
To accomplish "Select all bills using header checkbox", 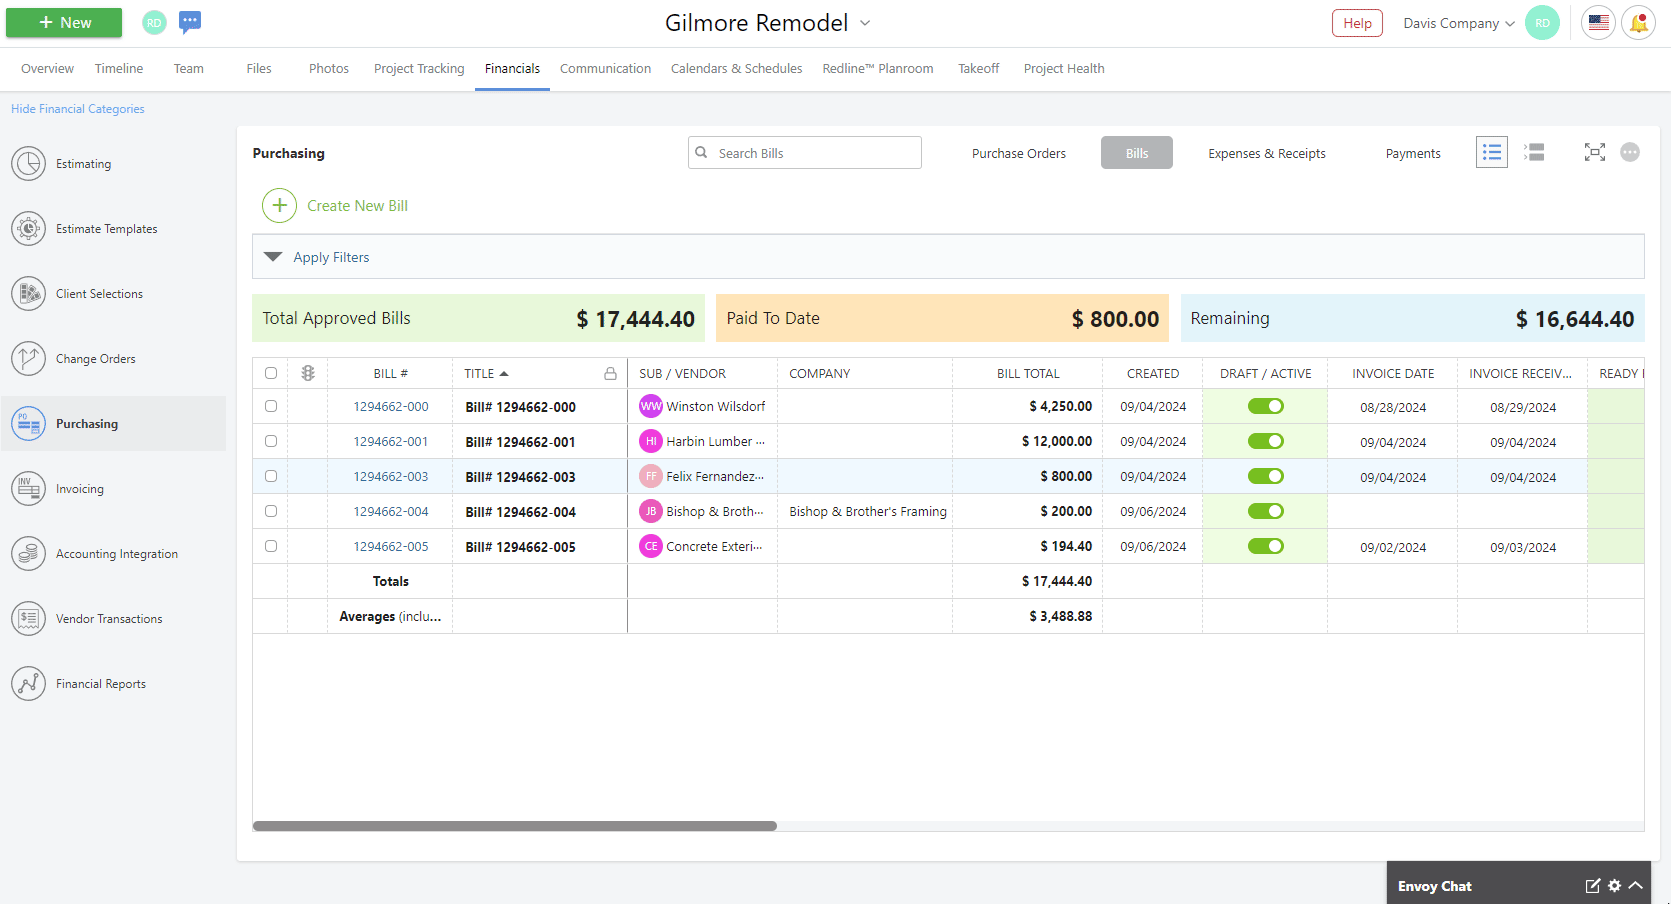I will click(271, 373).
